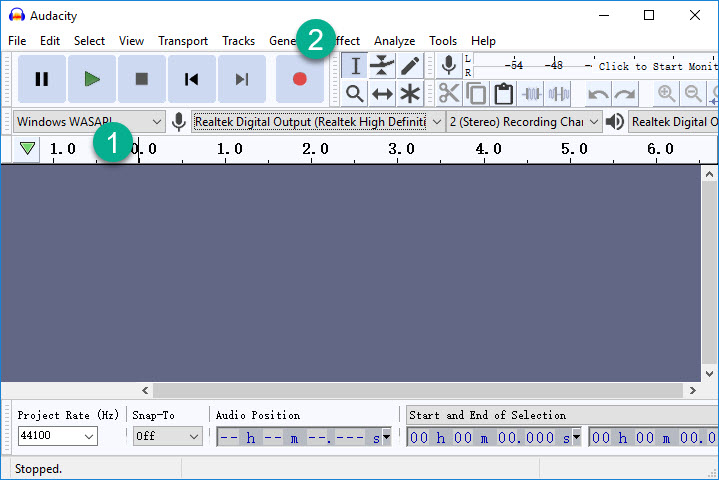
Task: Open the Help menu
Action: [483, 41]
